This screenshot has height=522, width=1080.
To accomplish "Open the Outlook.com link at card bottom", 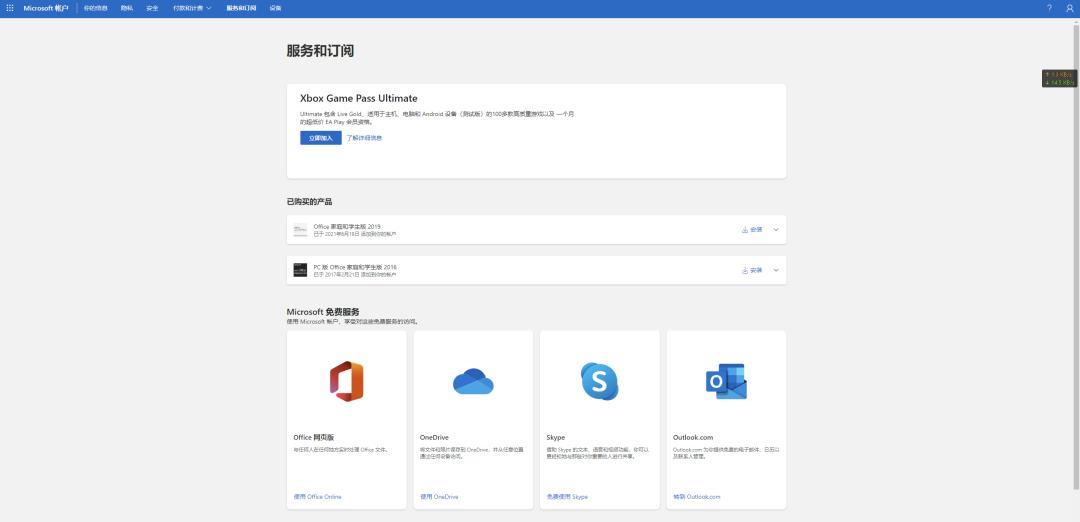I will click(x=697, y=497).
